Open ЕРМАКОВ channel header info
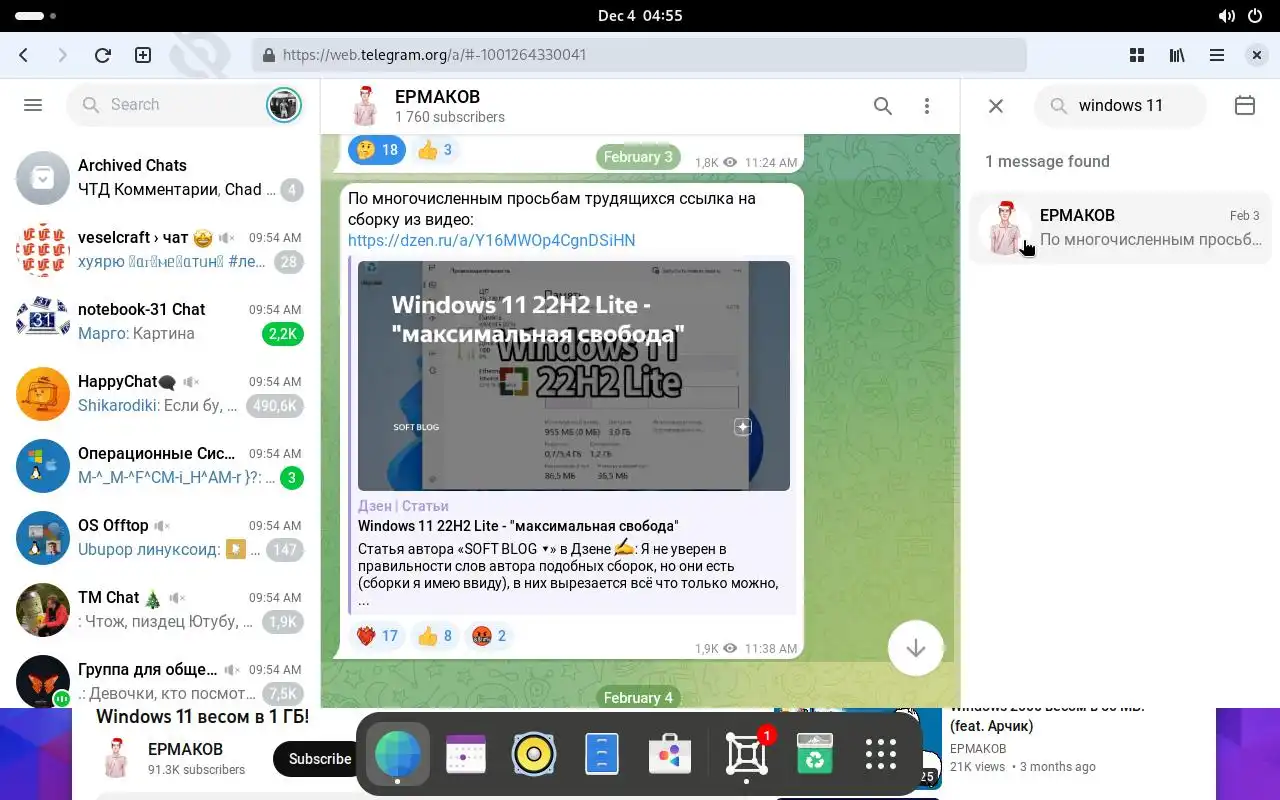The height and width of the screenshot is (800, 1280). pos(437,105)
